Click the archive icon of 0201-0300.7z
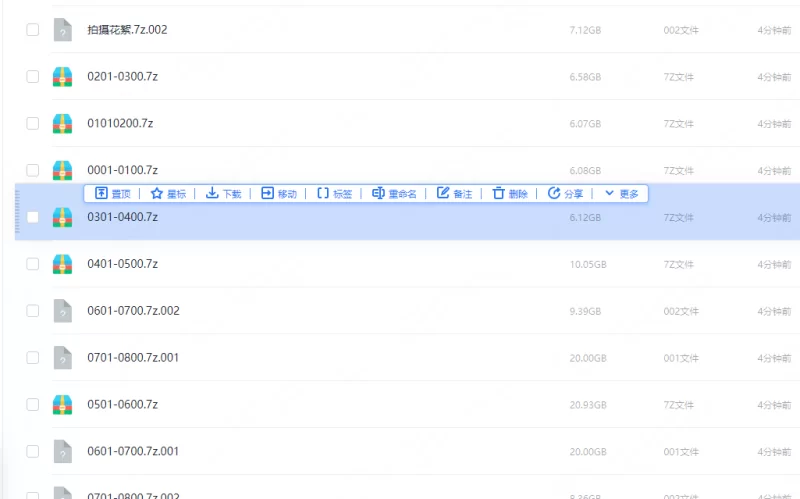The height and width of the screenshot is (499, 800). coord(62,77)
